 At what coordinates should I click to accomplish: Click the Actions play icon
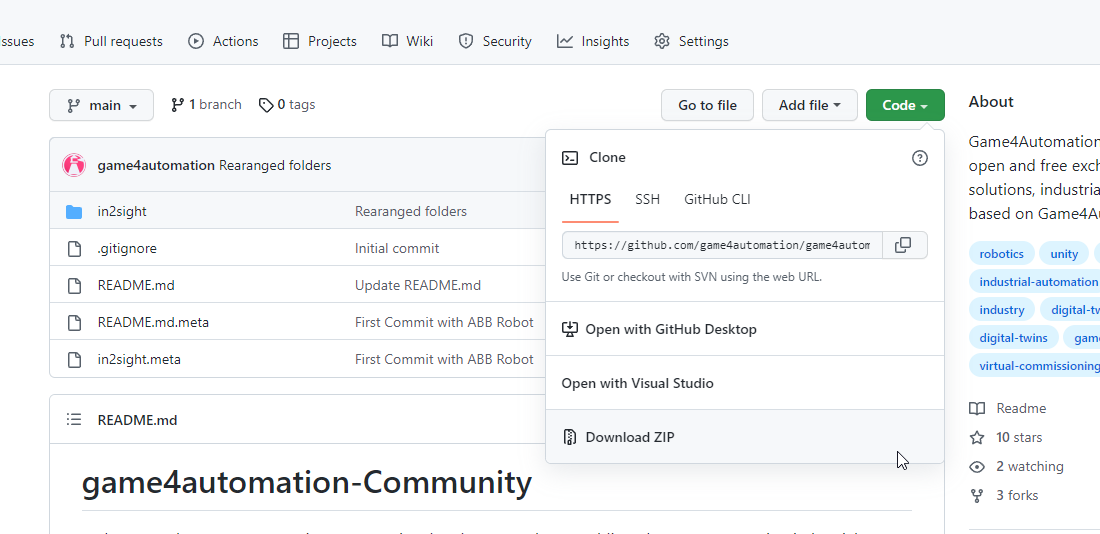pyautogui.click(x=196, y=41)
